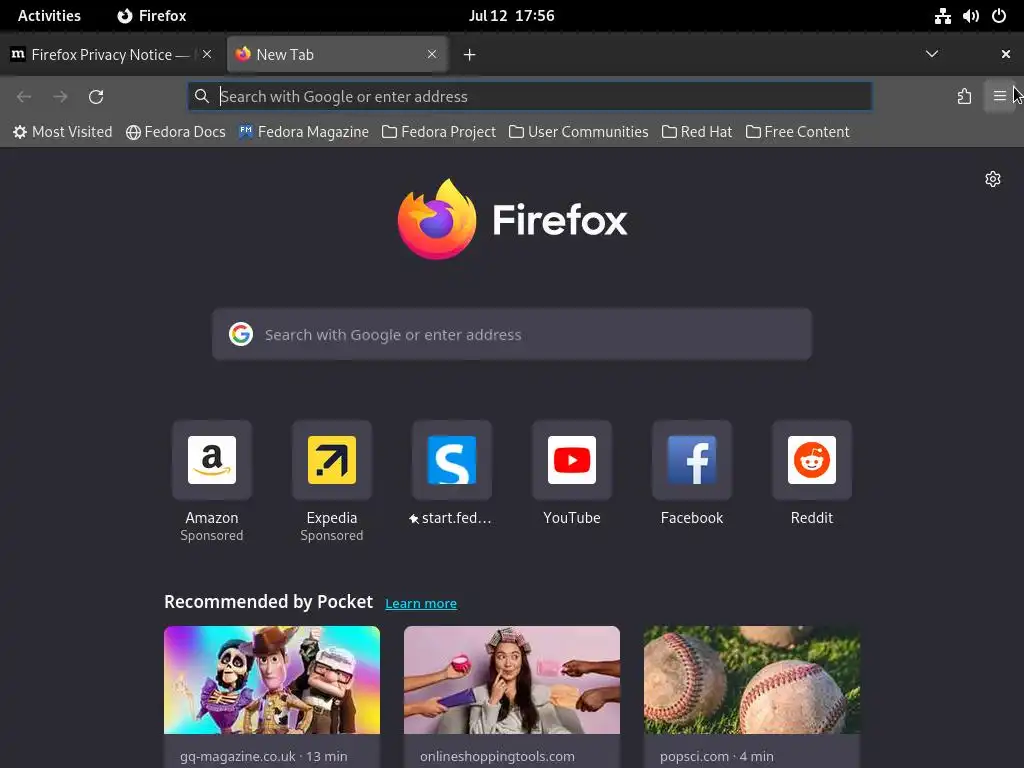Open the Activities overview
Image resolution: width=1024 pixels, height=768 pixels.
[x=49, y=16]
